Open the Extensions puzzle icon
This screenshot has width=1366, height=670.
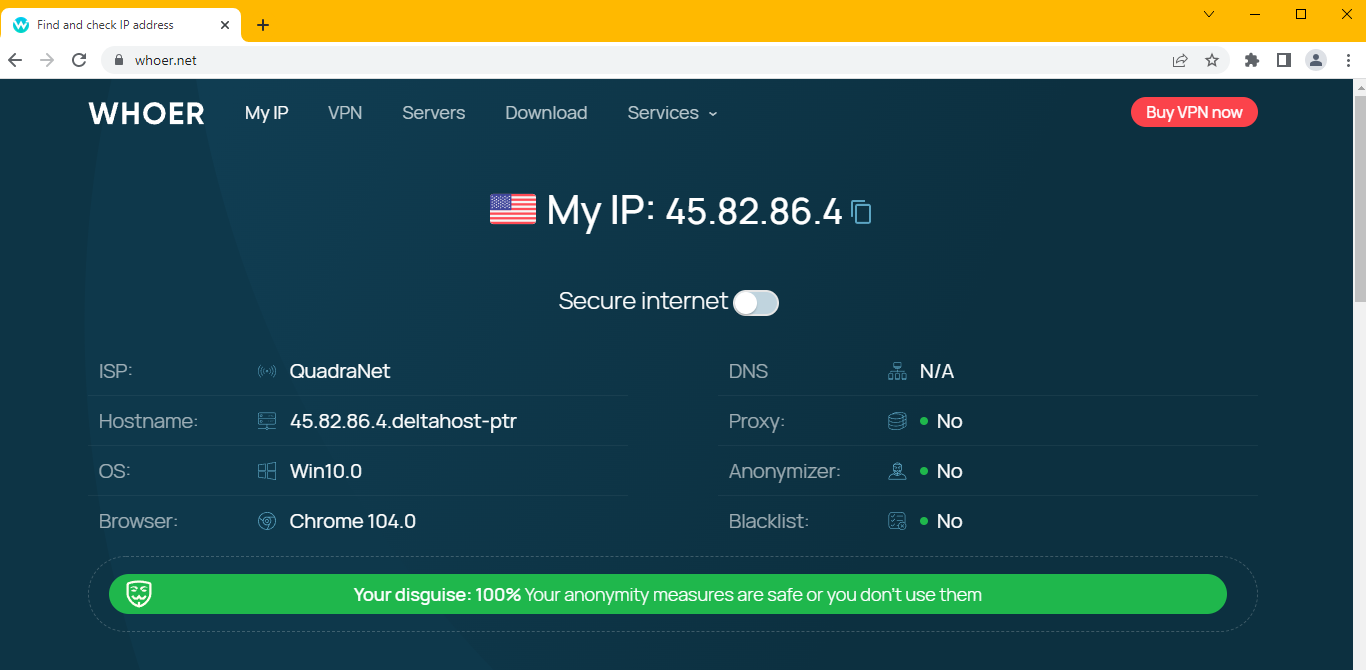tap(1251, 60)
